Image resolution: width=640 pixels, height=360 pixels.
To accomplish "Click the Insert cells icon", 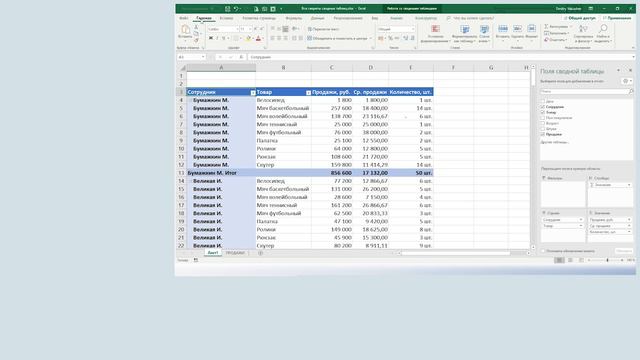I will click(x=503, y=28).
